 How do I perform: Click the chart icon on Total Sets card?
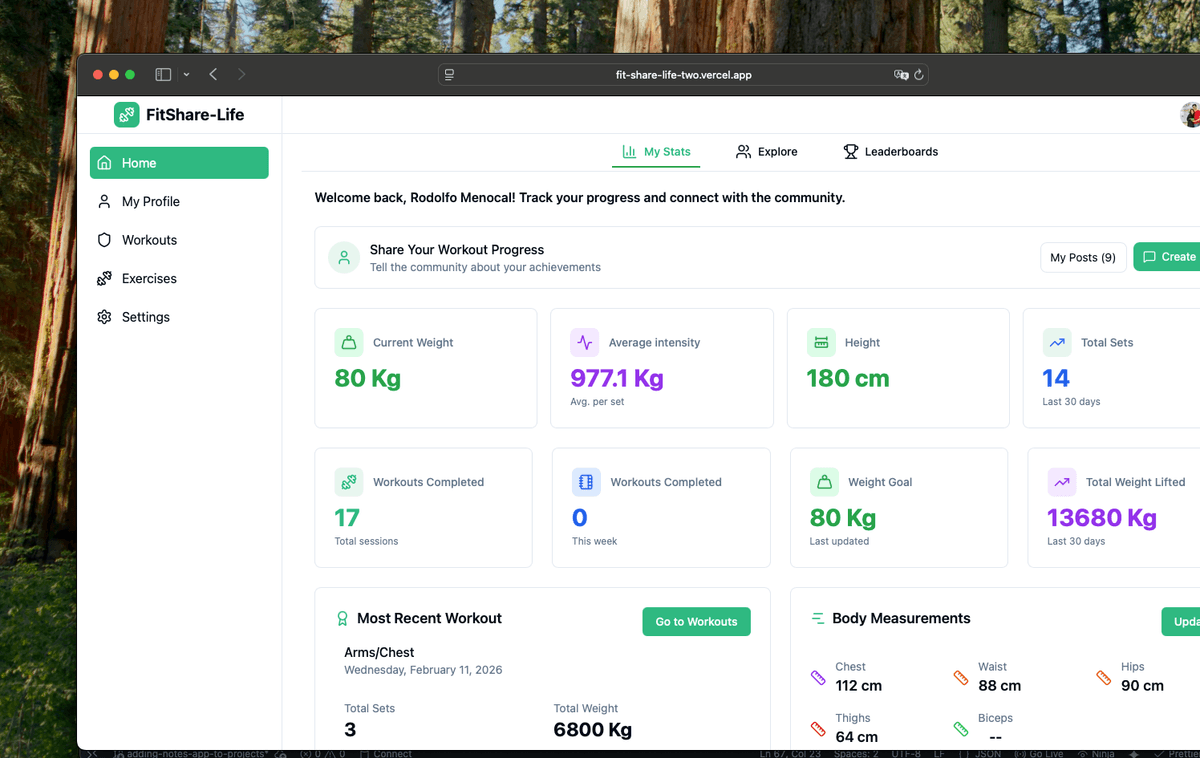point(1057,342)
